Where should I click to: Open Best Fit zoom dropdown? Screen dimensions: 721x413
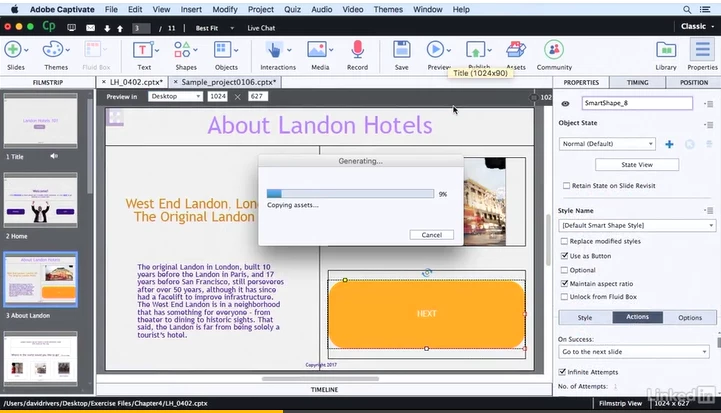click(x=215, y=28)
